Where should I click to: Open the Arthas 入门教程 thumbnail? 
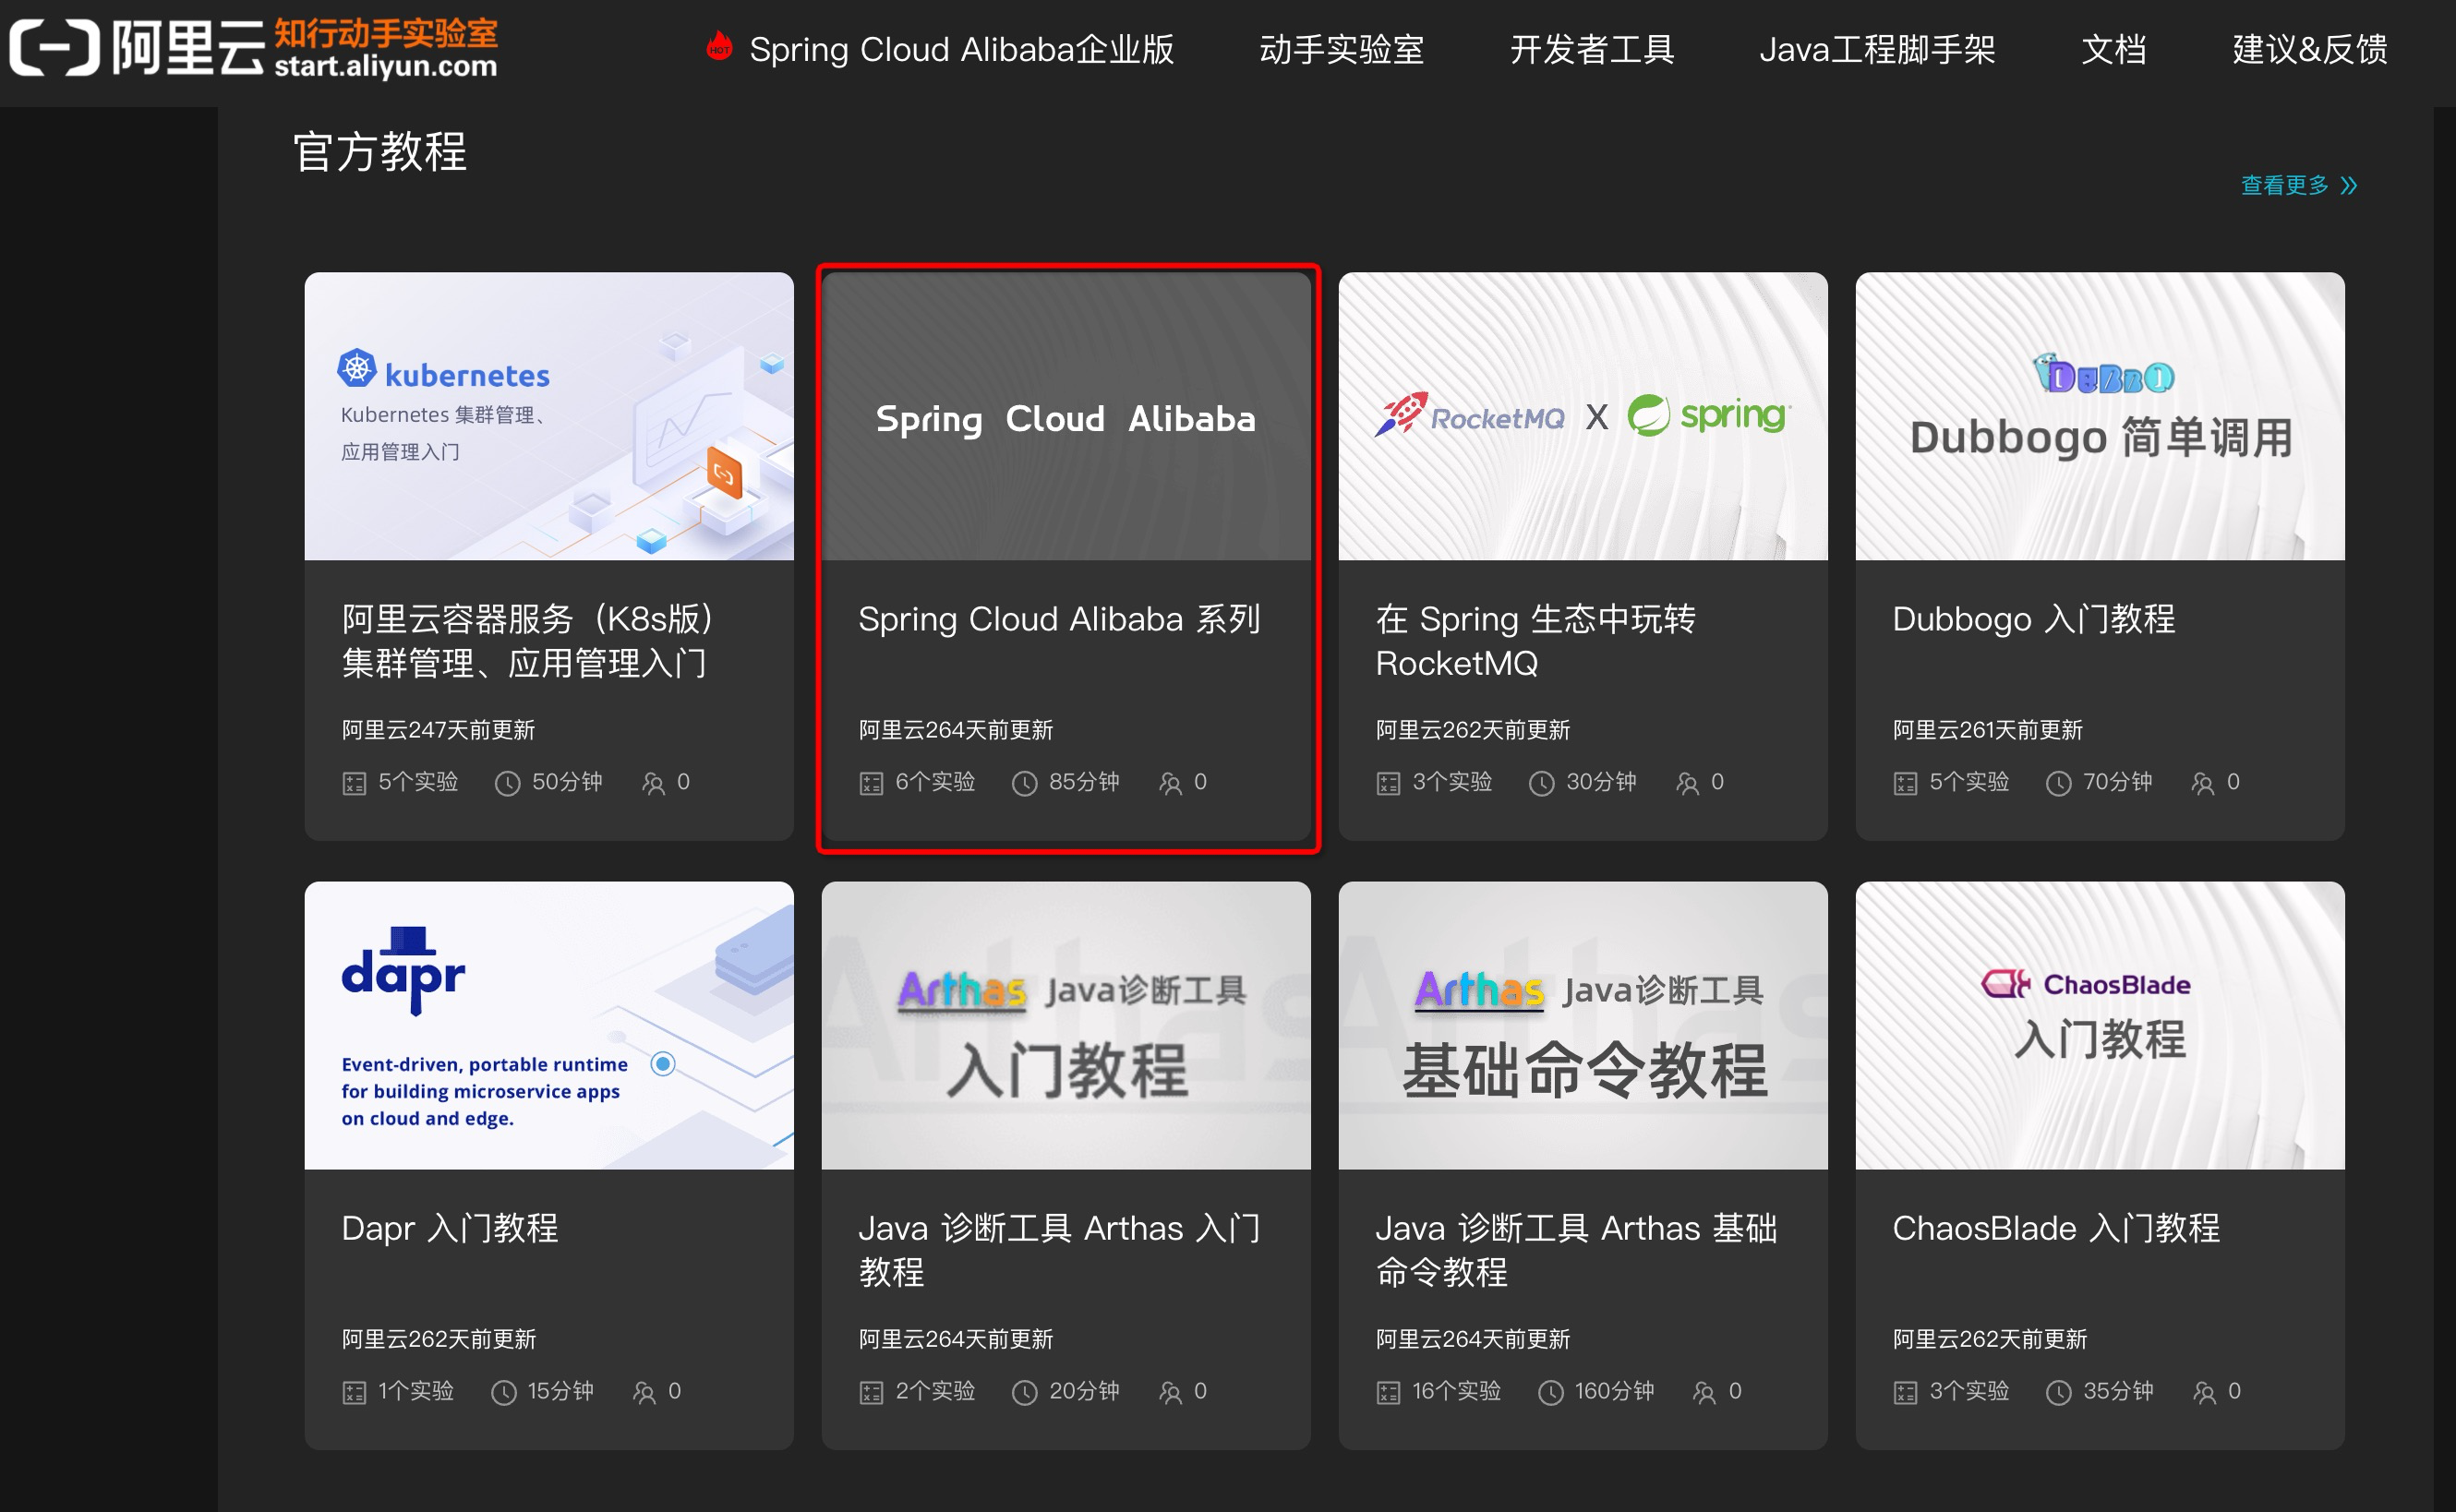pos(1066,1025)
